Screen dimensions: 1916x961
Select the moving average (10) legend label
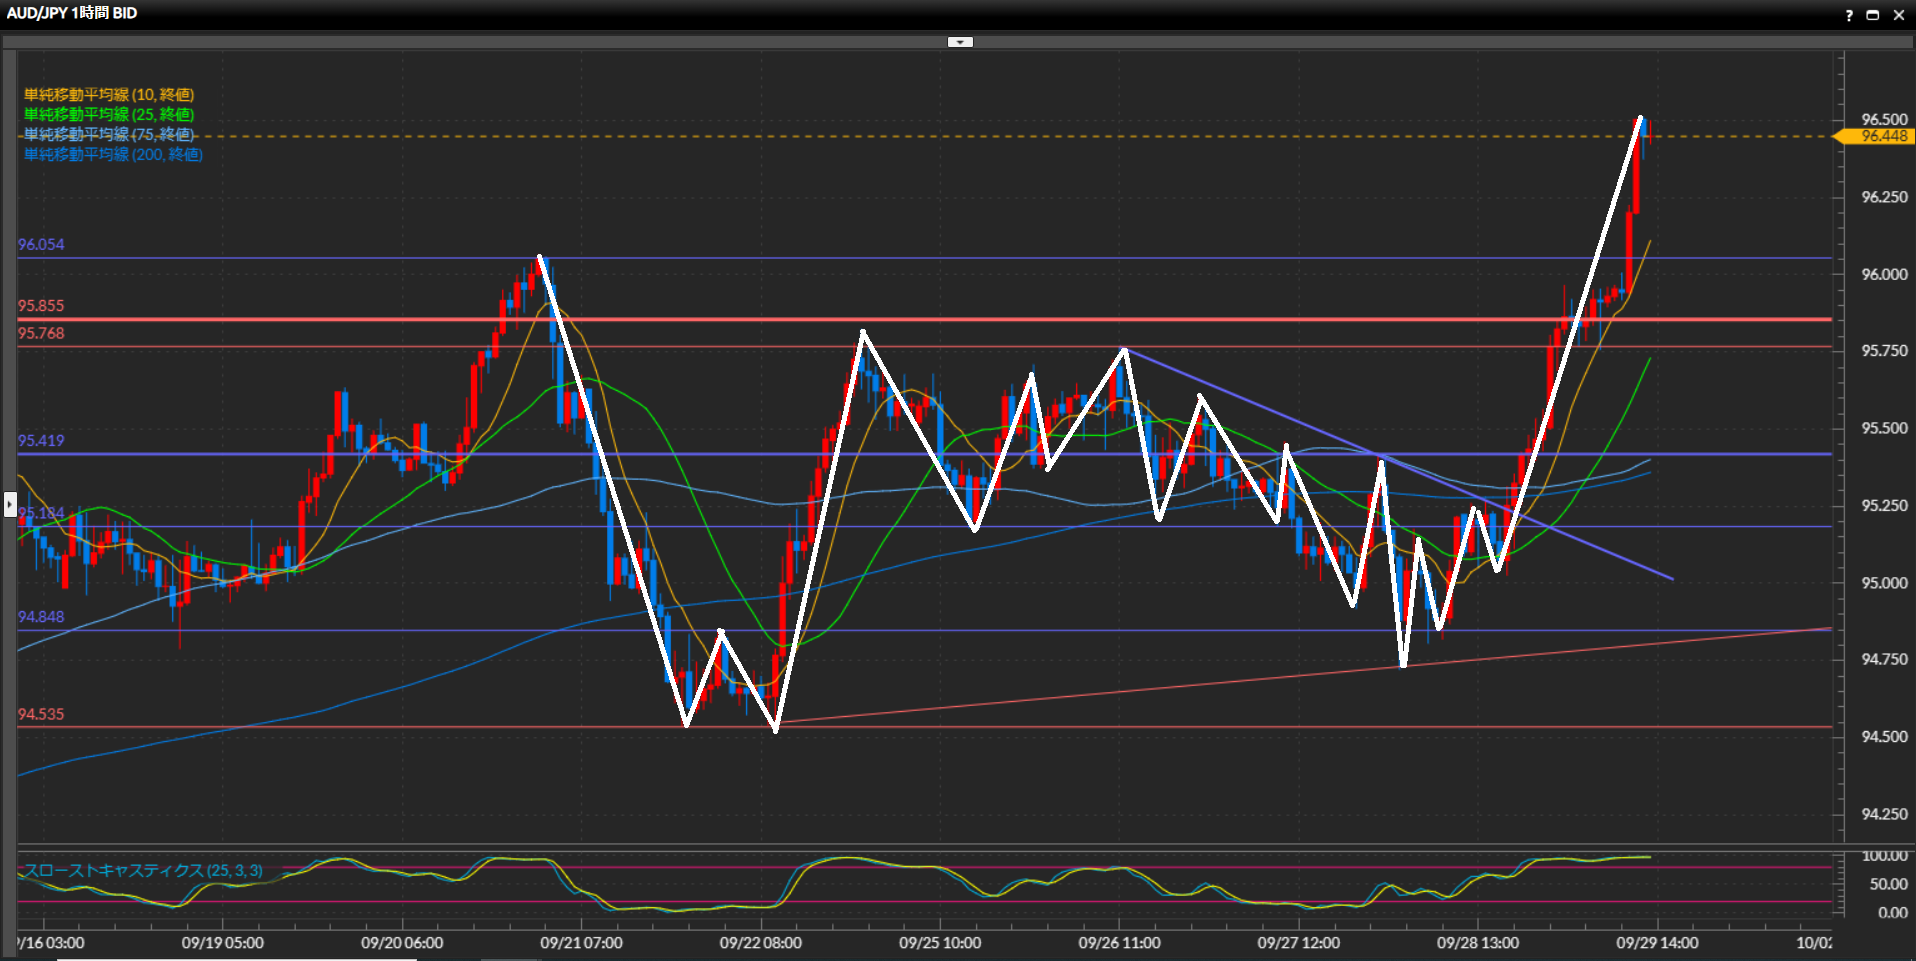click(x=109, y=95)
